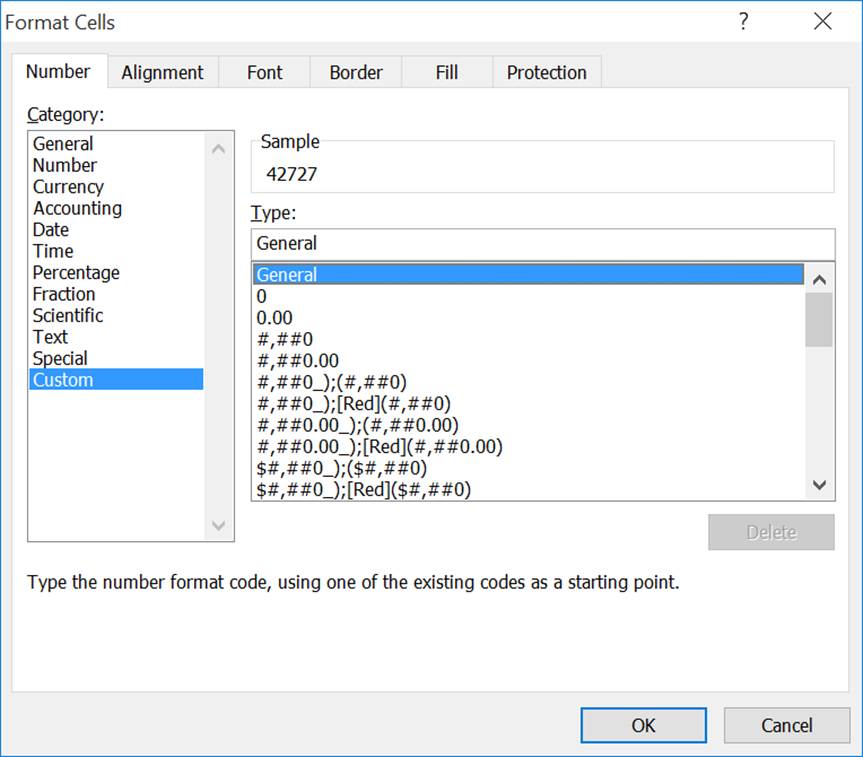Select the Fraction category

(116, 294)
